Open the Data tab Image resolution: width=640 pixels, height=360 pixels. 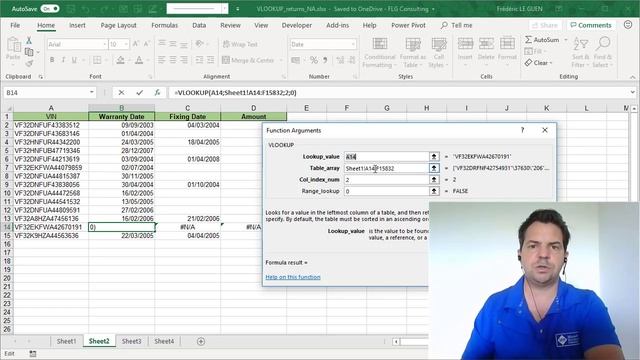(199, 25)
